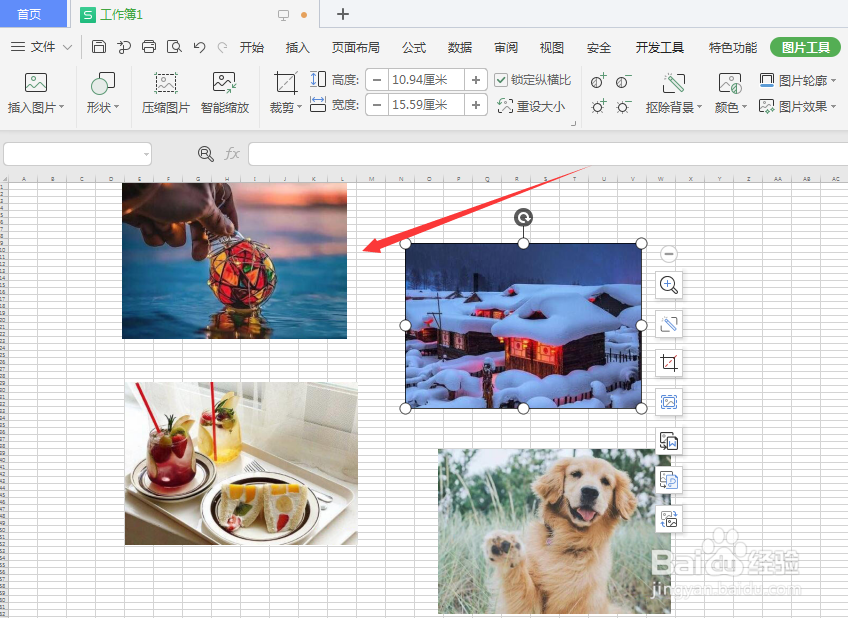848x618 pixels.
Task: Redo the last action
Action: point(222,47)
